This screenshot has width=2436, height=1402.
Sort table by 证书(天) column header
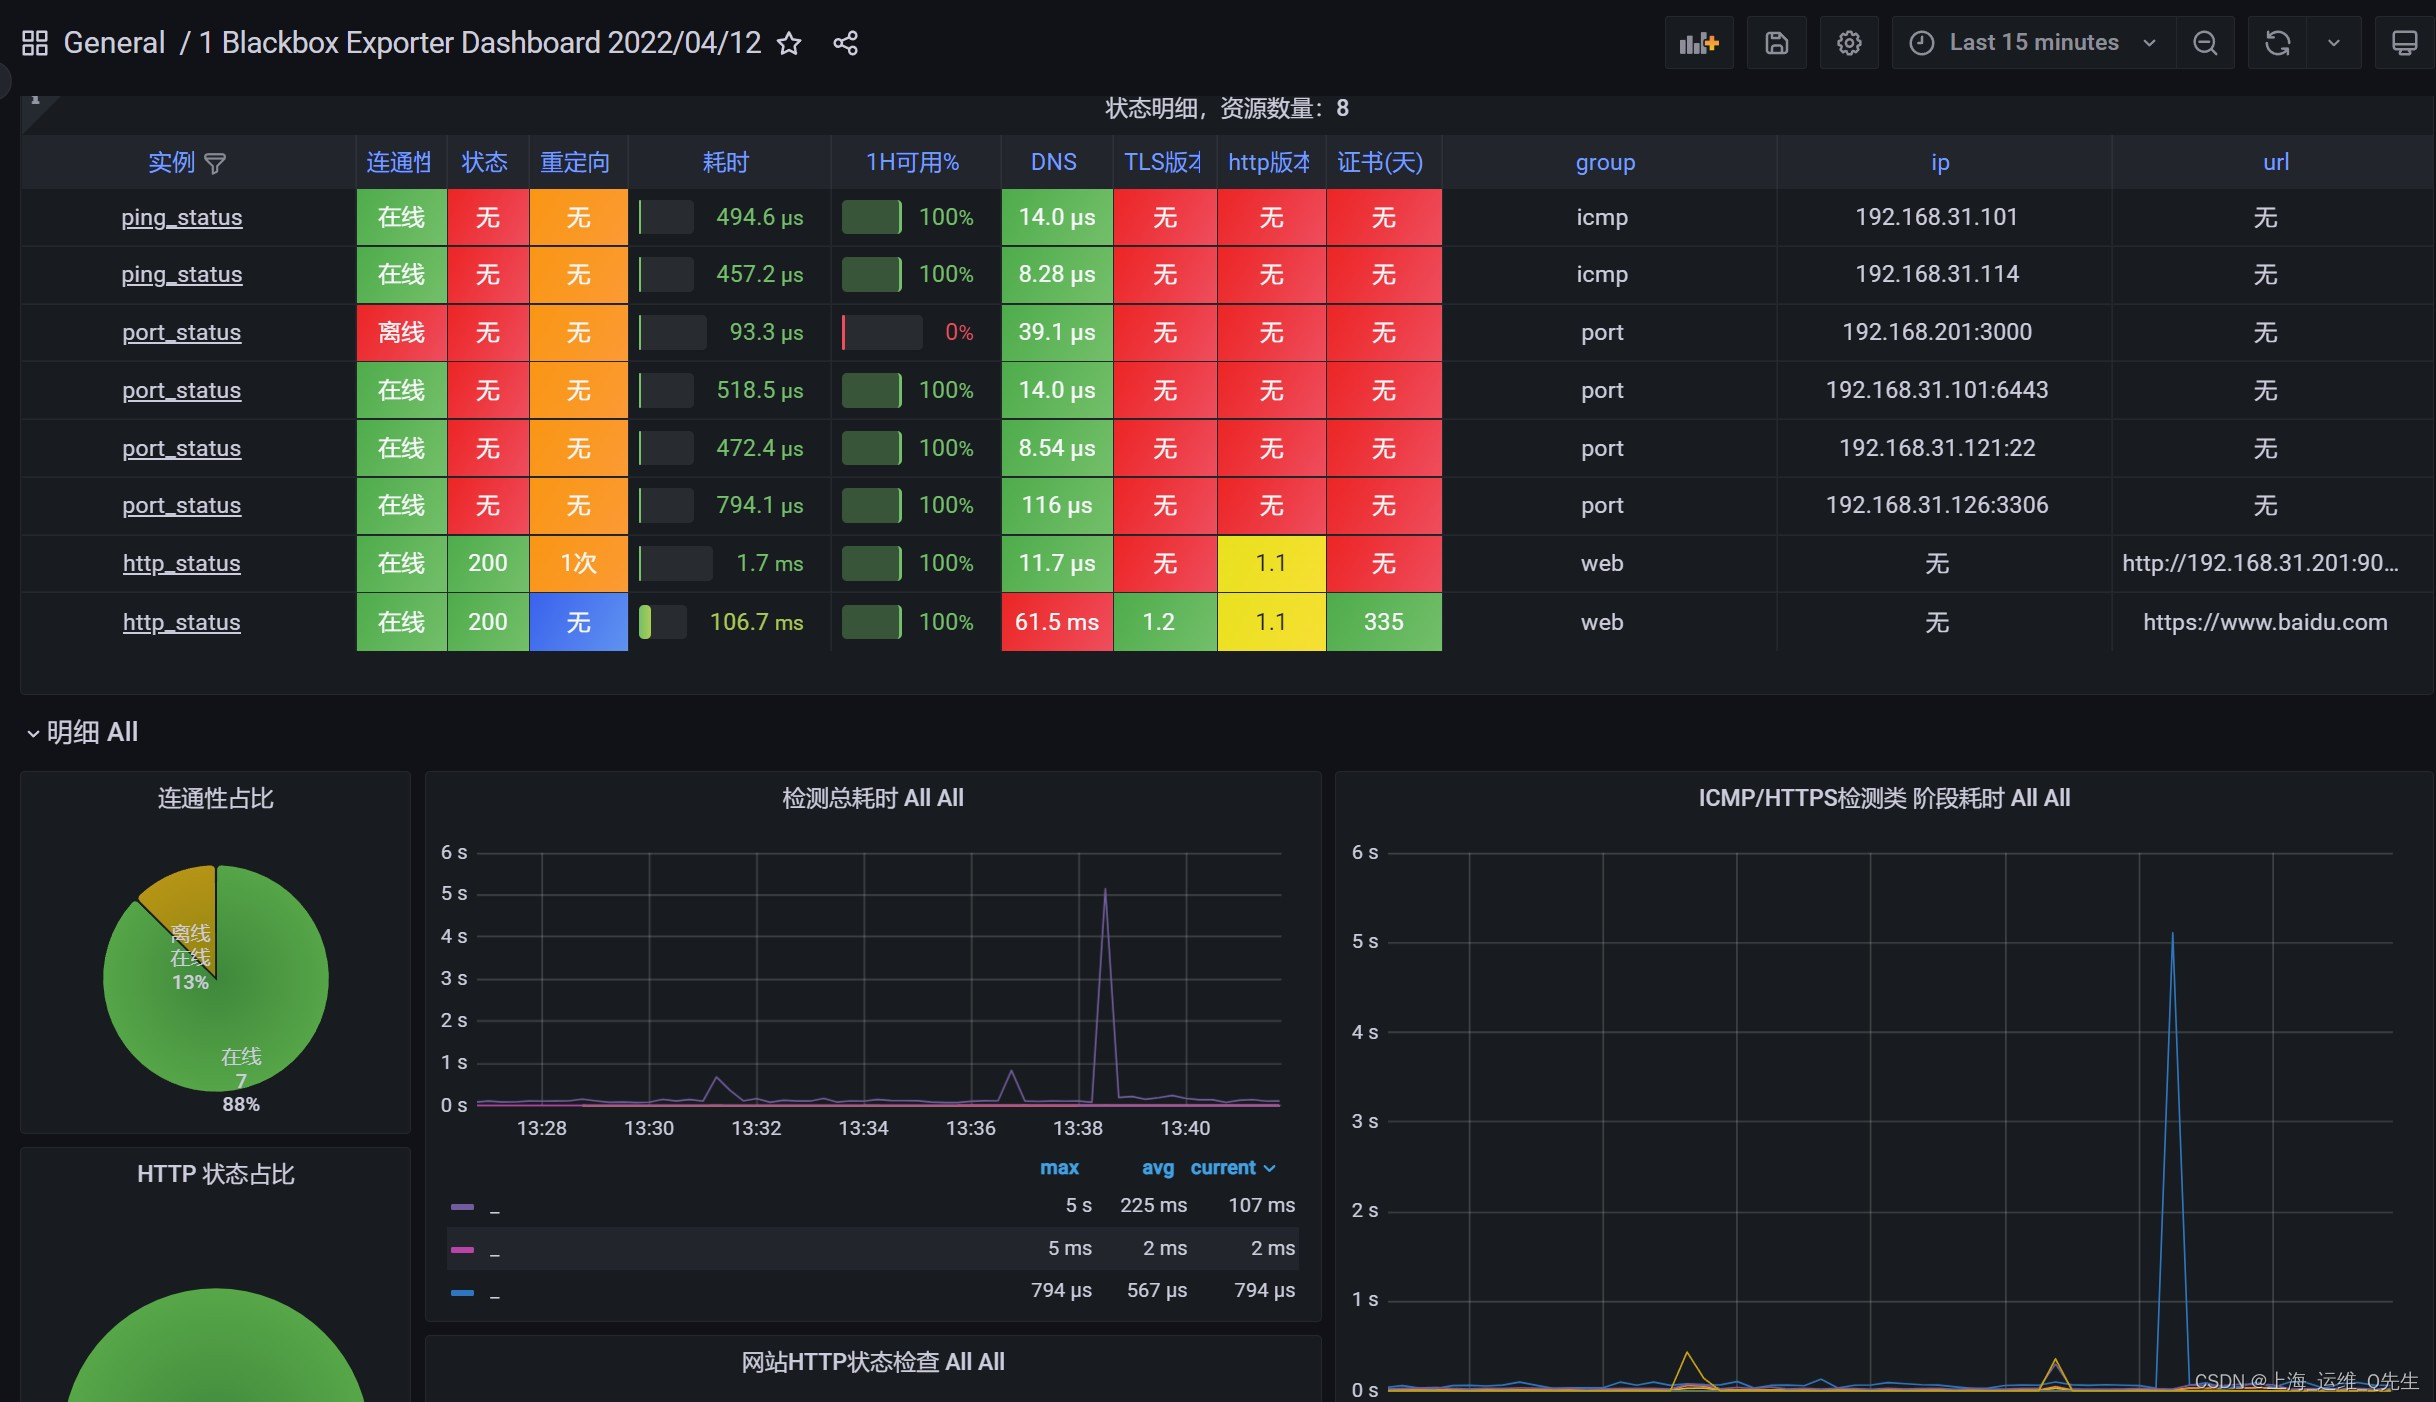[1380, 162]
